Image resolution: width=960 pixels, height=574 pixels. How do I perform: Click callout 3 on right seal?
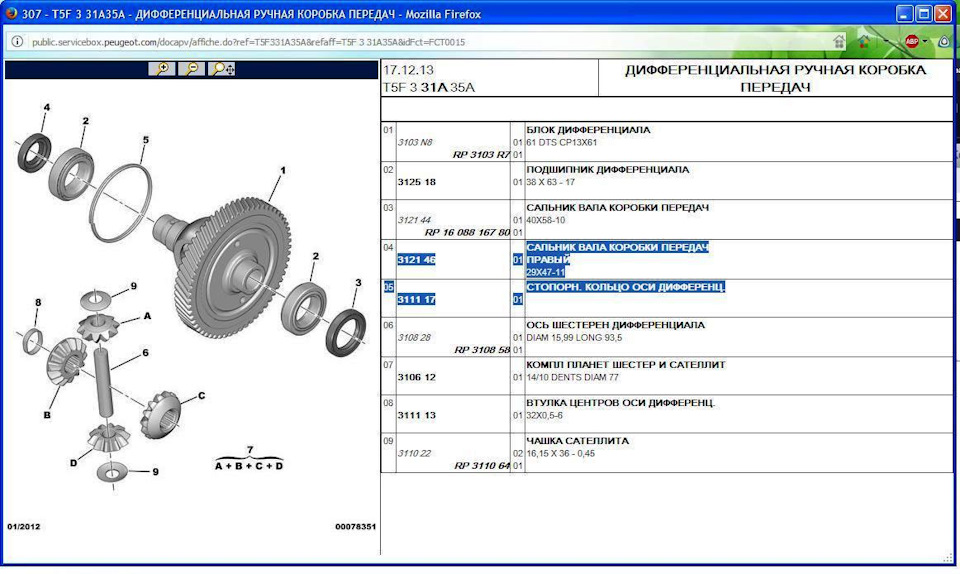point(358,282)
